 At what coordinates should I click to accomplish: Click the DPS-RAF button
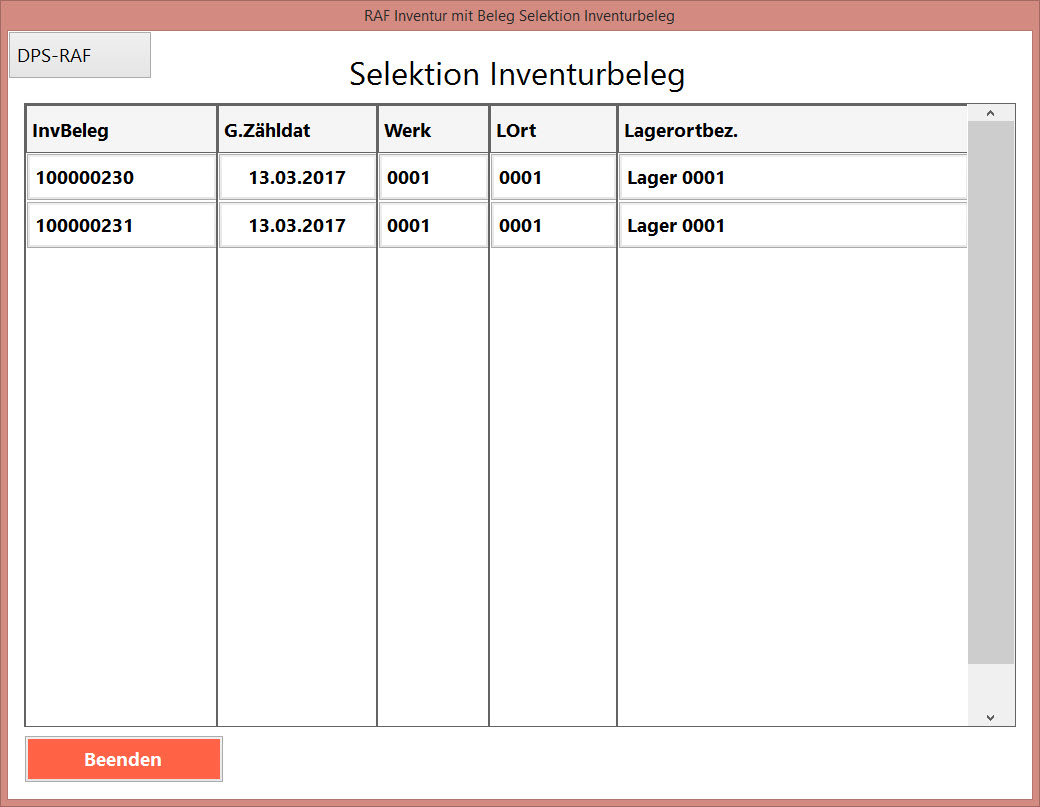pos(80,55)
